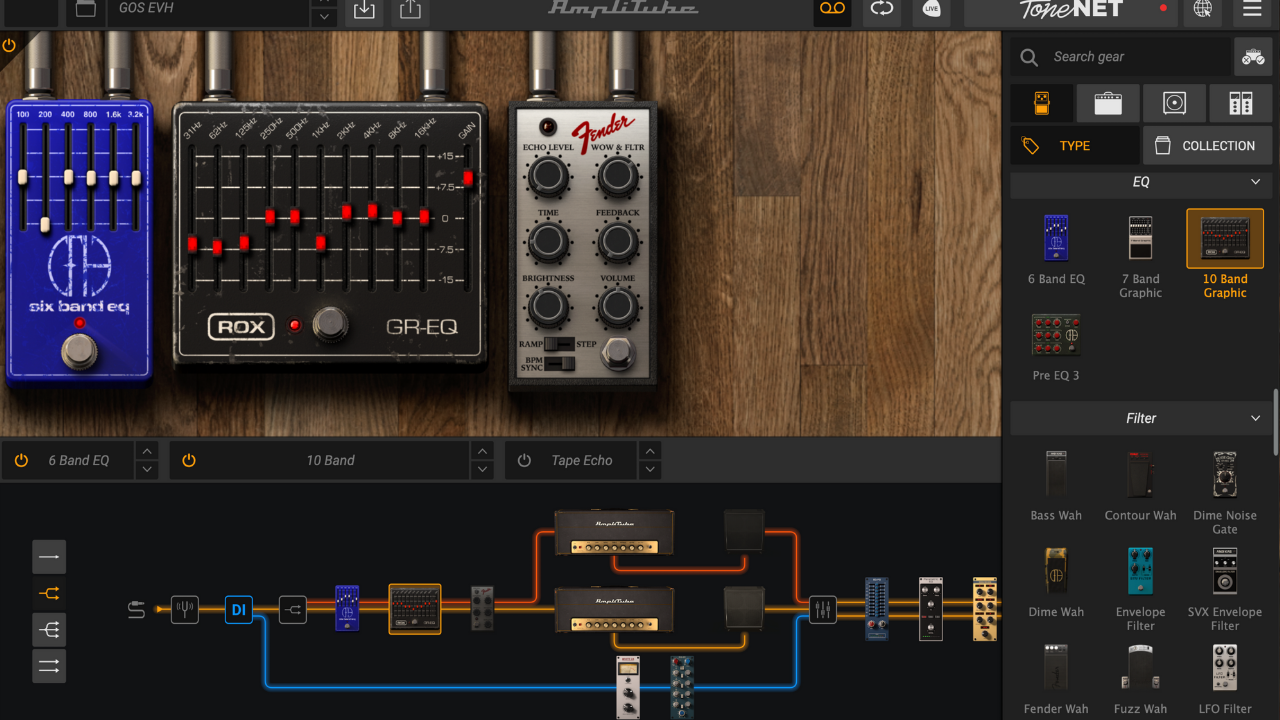Flip the BPM SYNC switch
This screenshot has height=720, width=1280.
pyautogui.click(x=560, y=363)
